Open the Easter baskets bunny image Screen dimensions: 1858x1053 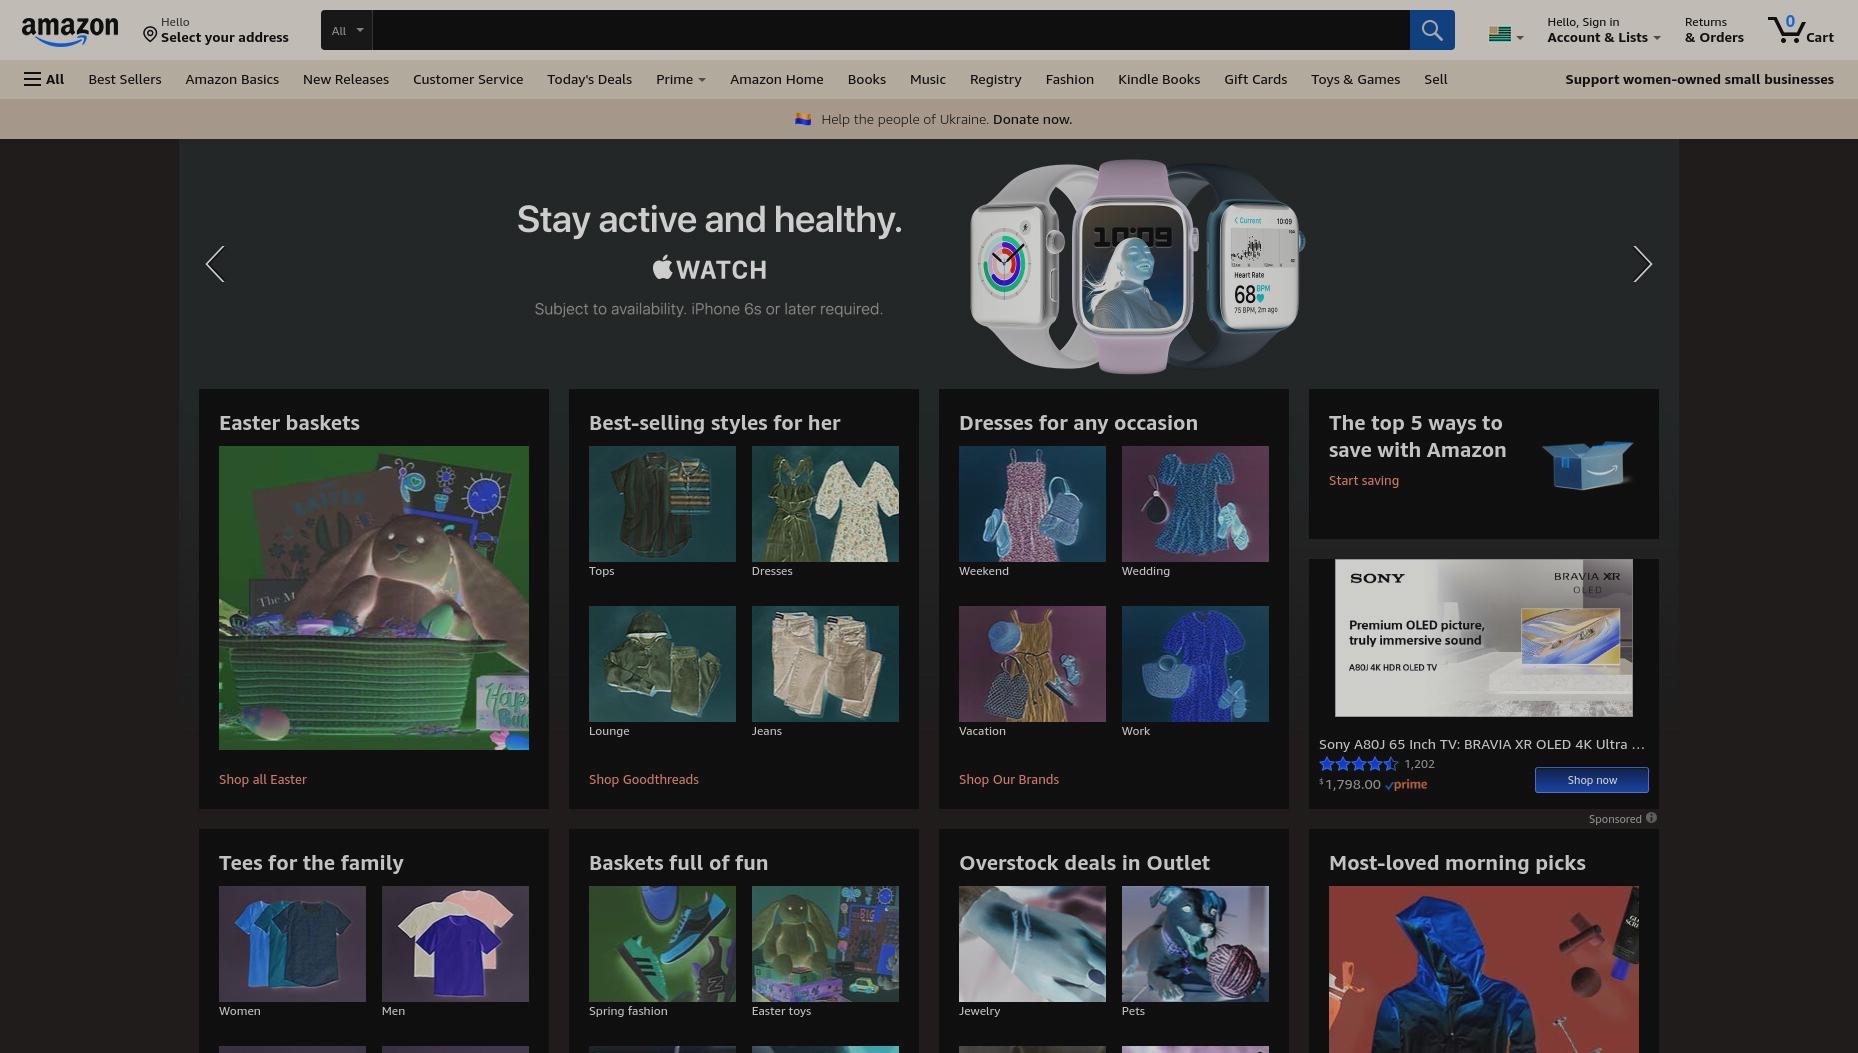[374, 598]
